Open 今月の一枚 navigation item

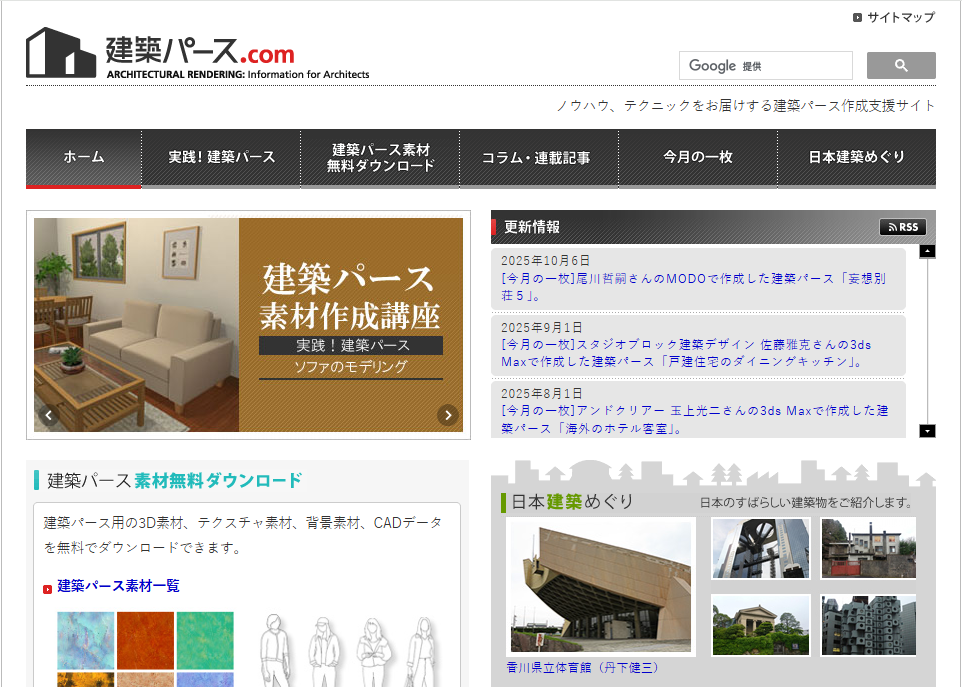[697, 157]
